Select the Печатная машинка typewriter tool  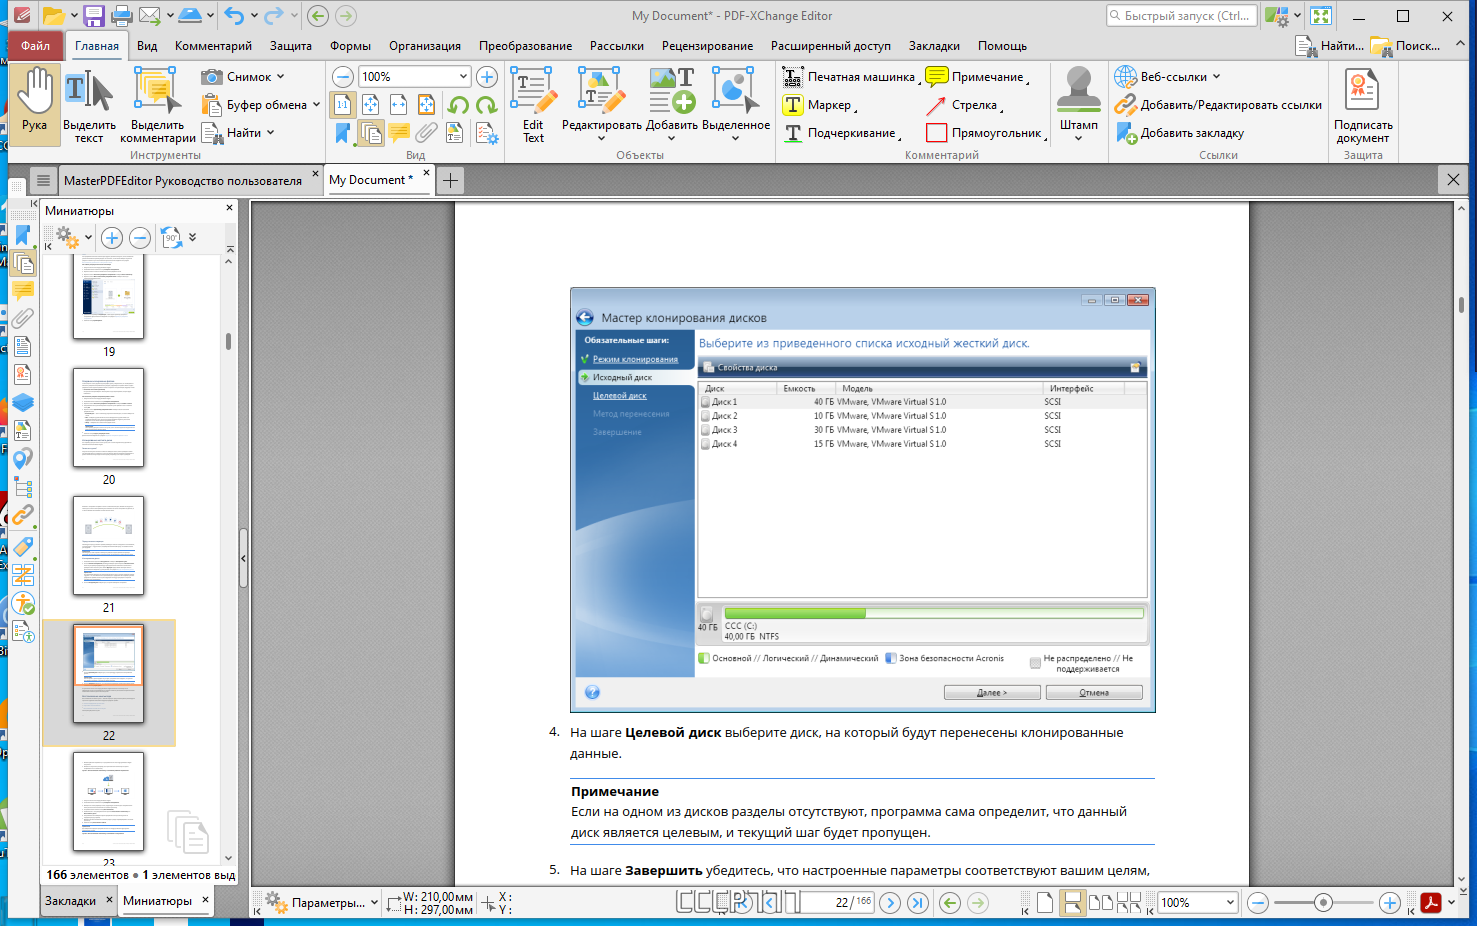click(849, 77)
